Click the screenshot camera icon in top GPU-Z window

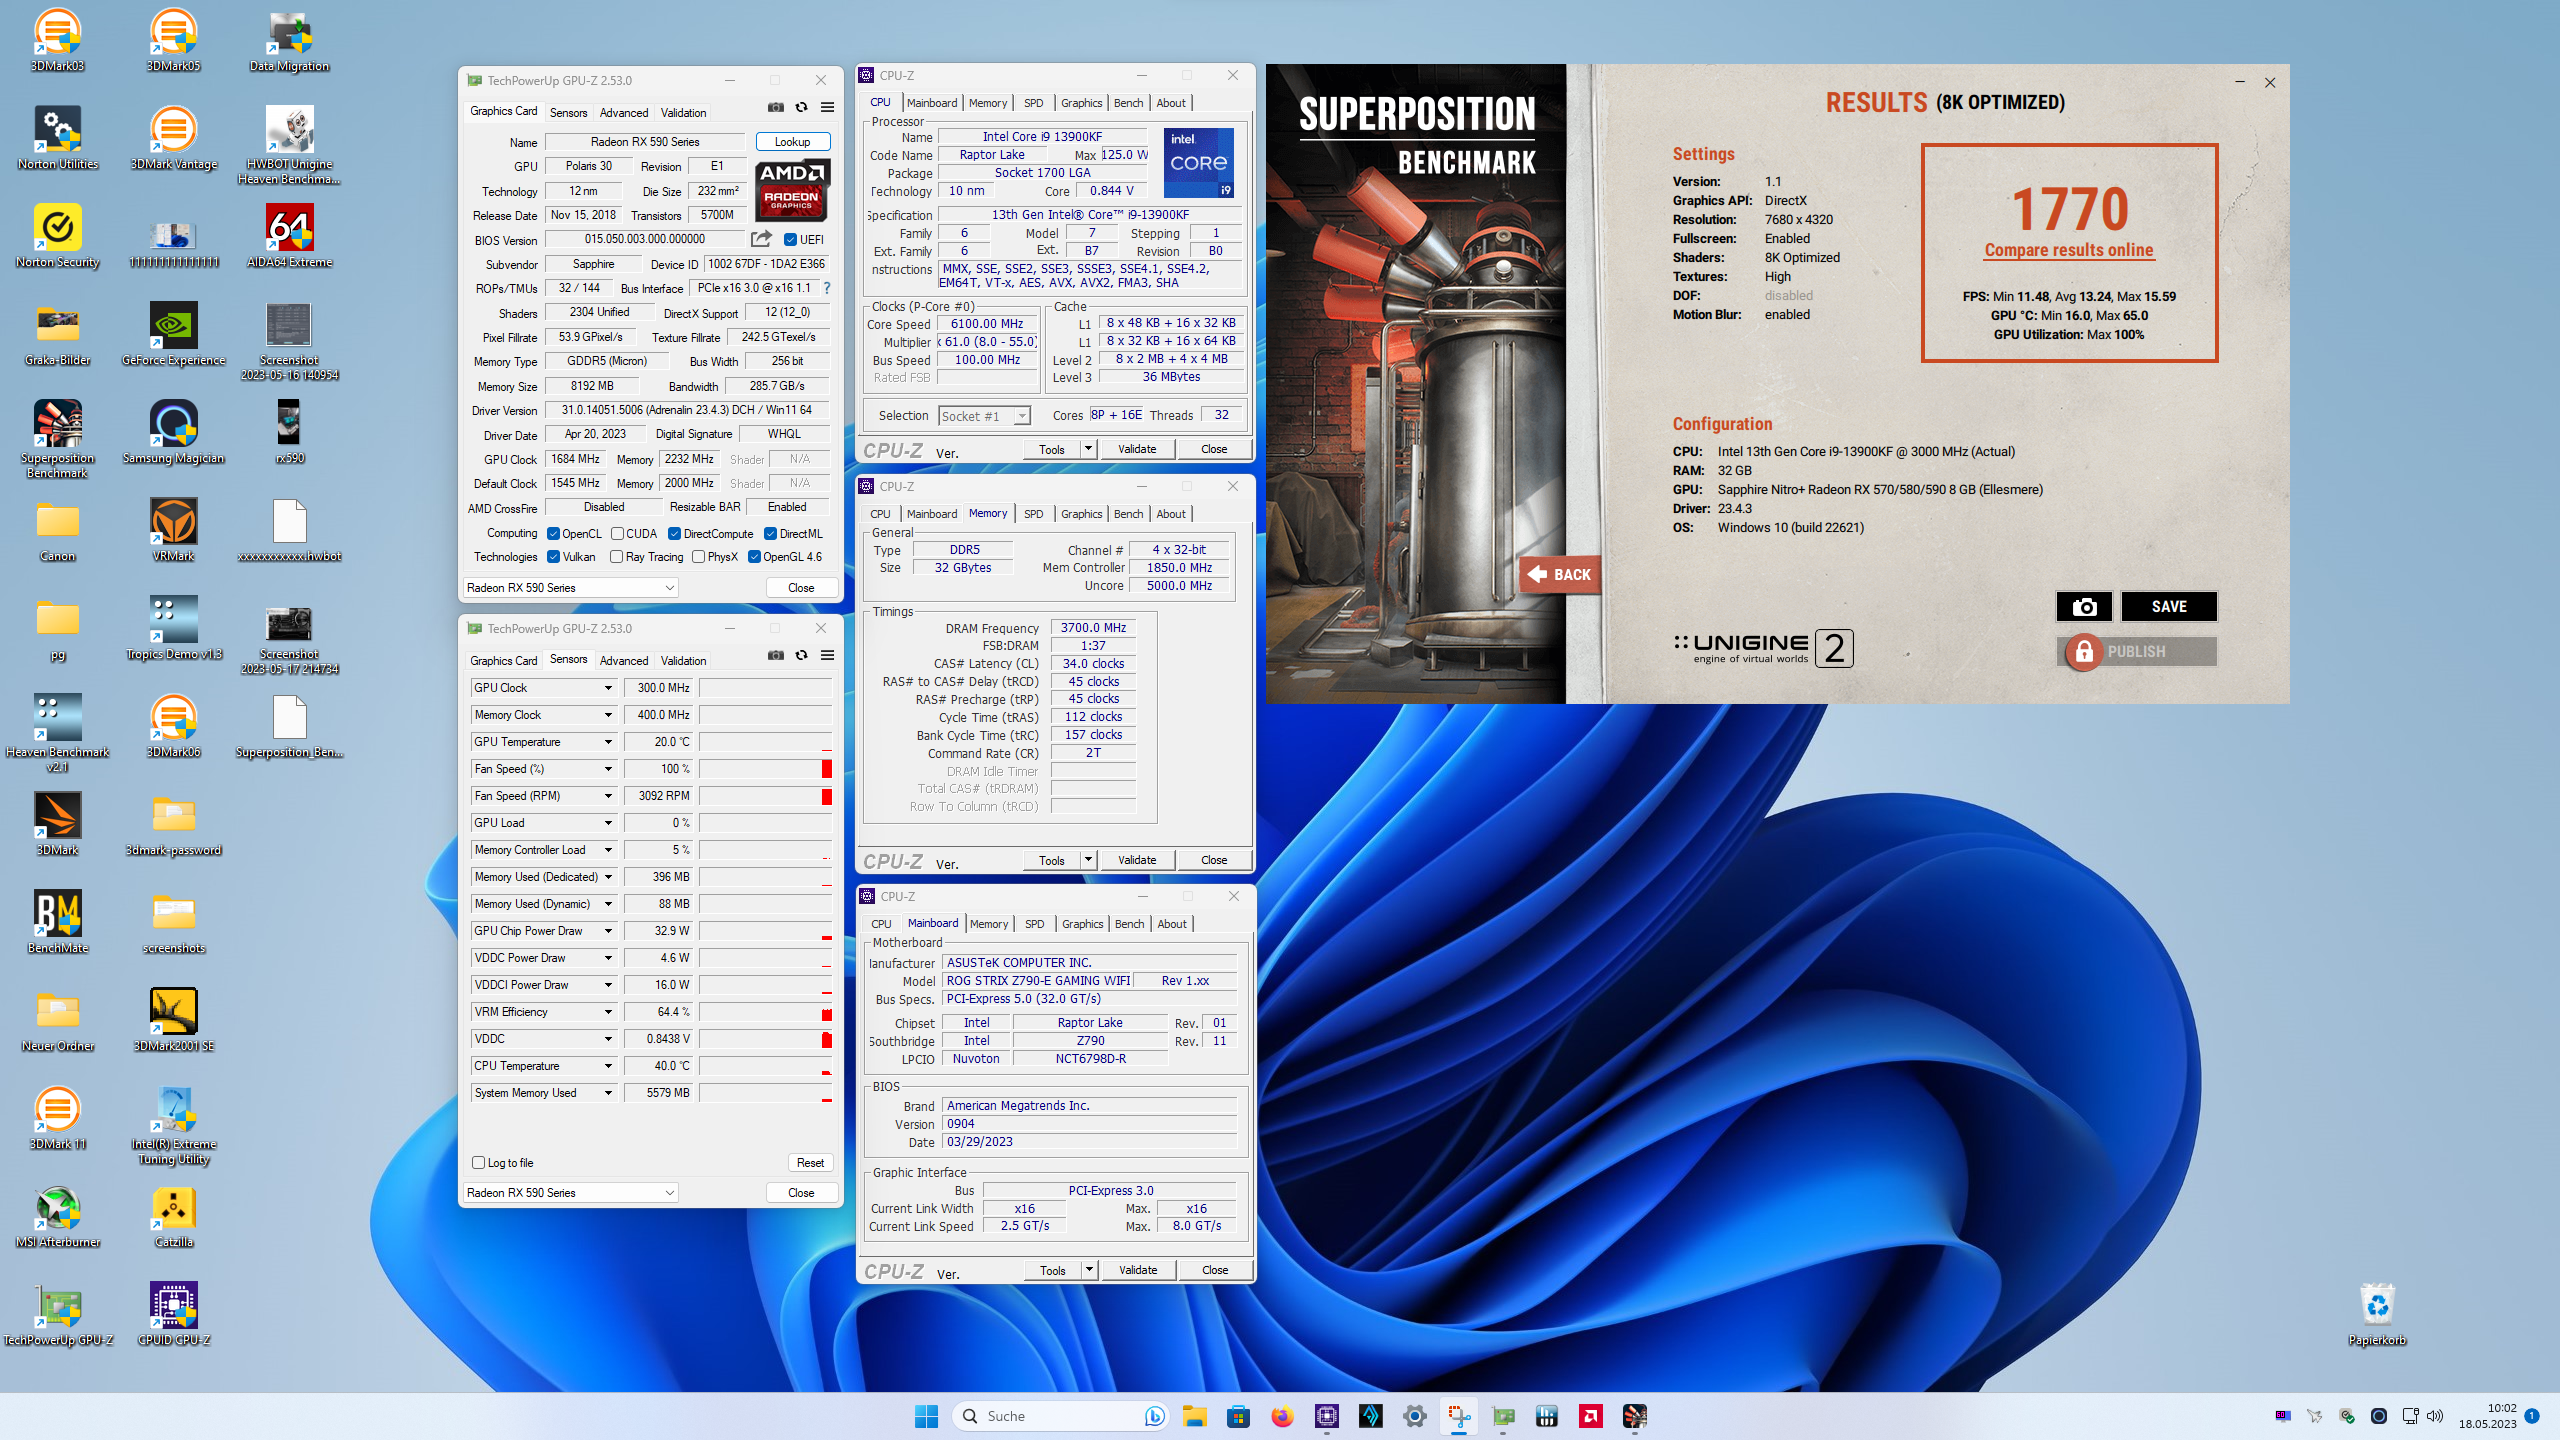[x=775, y=108]
